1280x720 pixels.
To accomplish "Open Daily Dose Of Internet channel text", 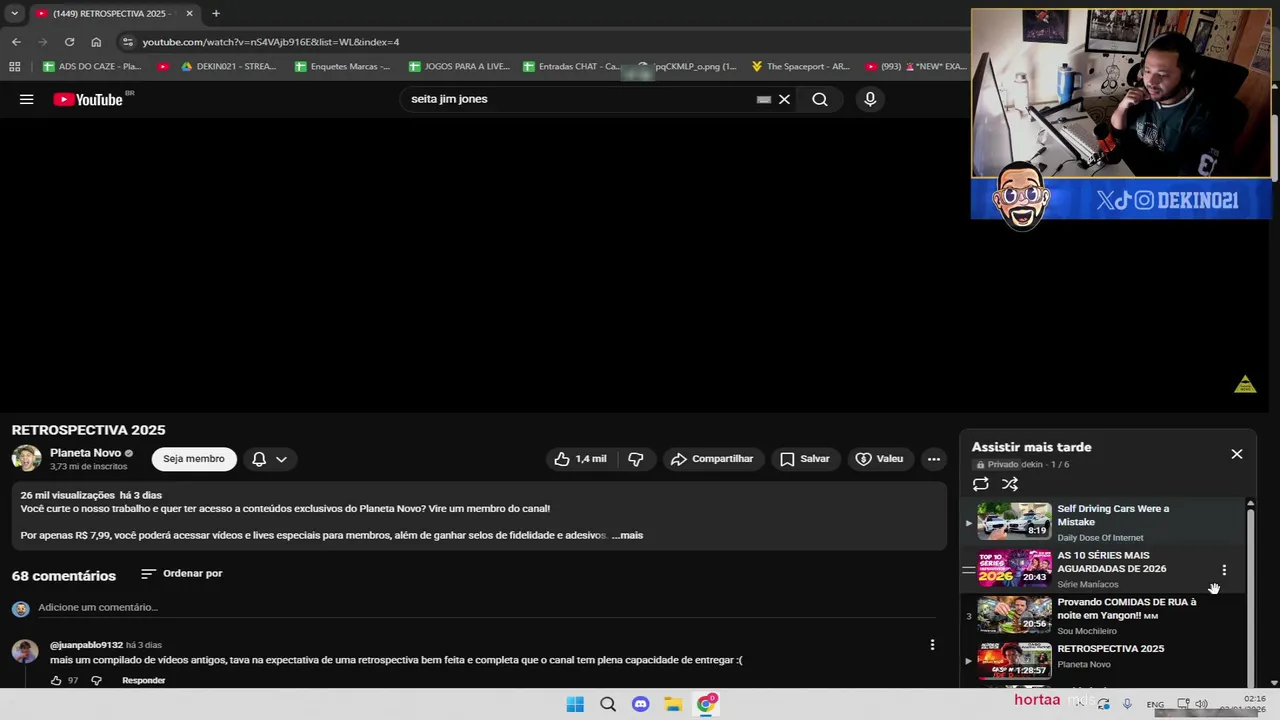I will 1100,538.
